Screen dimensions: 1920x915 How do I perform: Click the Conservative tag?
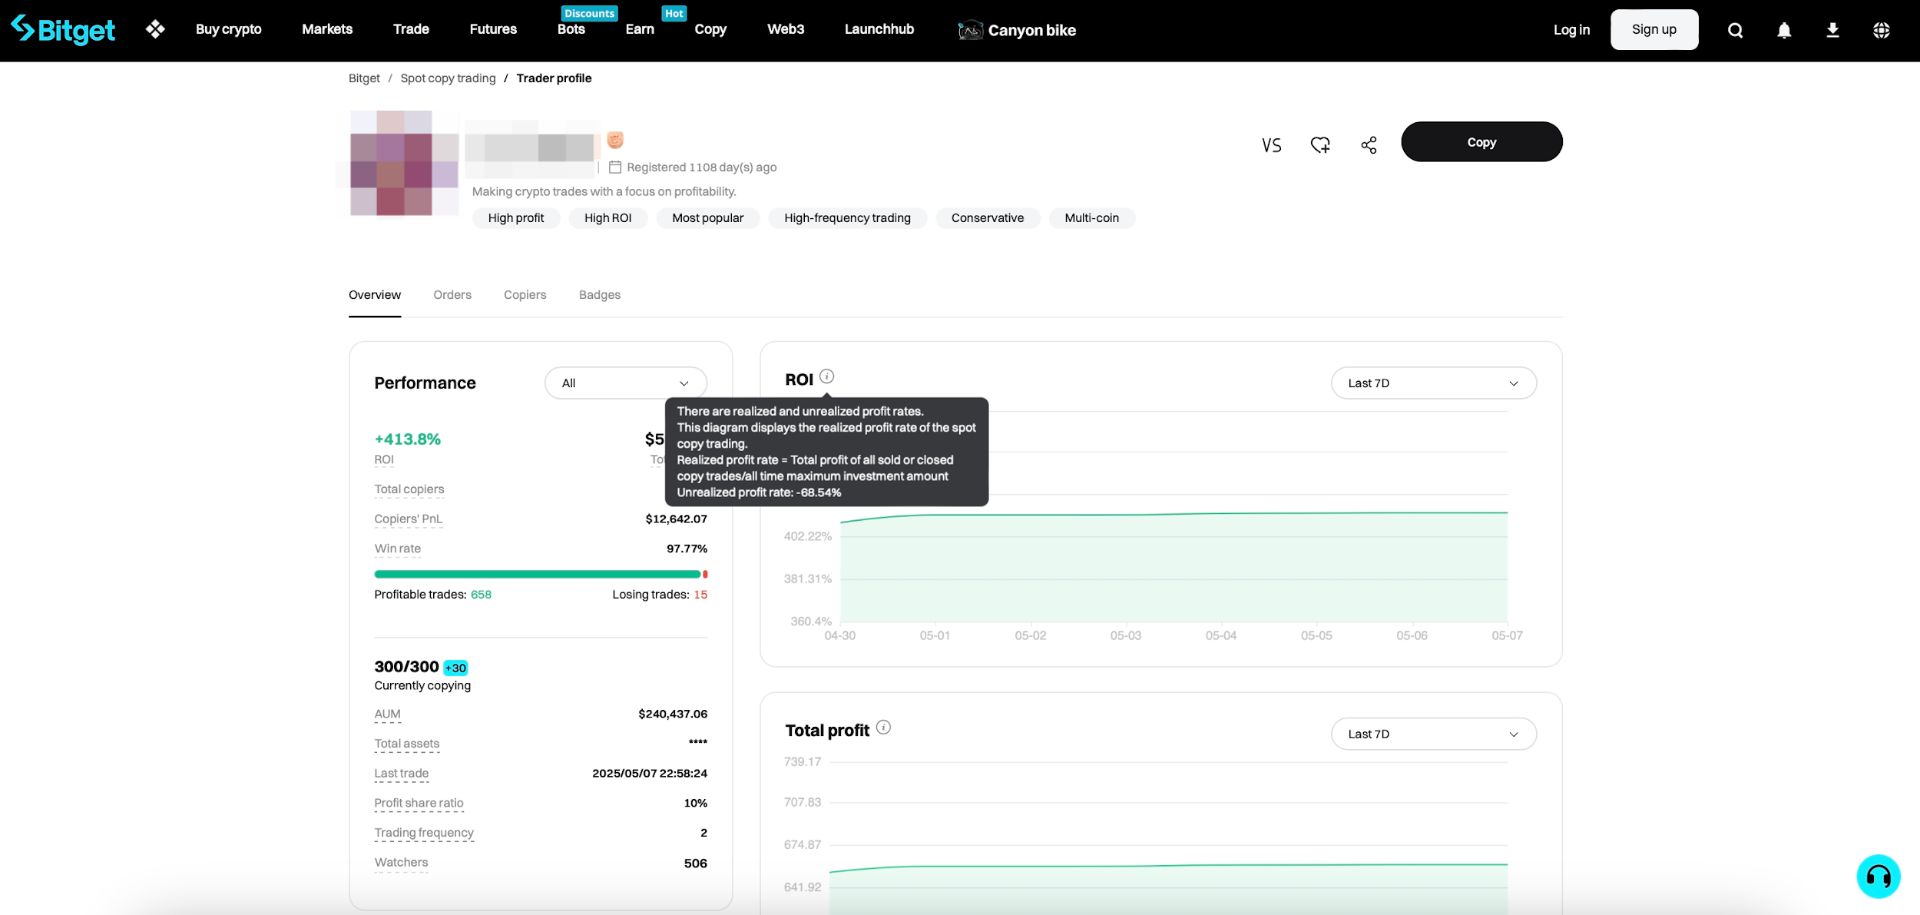(987, 218)
